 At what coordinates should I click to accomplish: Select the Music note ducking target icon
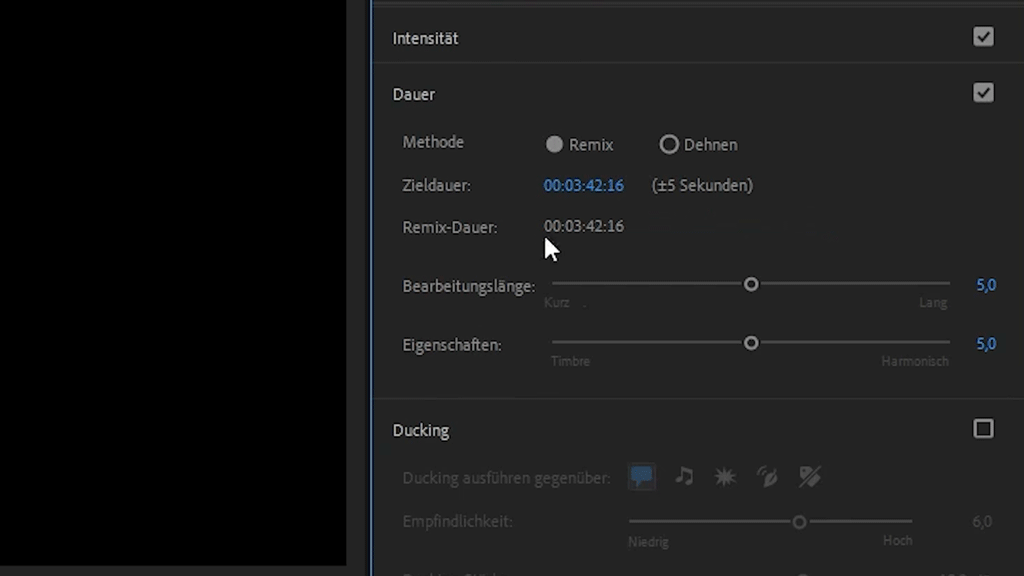(x=684, y=477)
